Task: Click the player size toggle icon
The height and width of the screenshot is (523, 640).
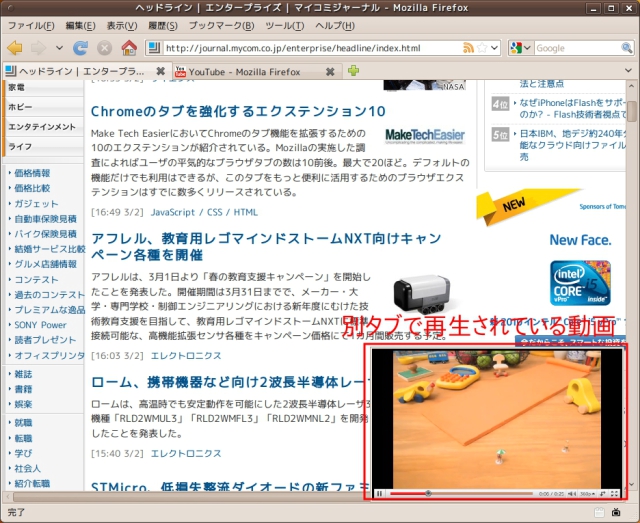Action: coord(603,494)
